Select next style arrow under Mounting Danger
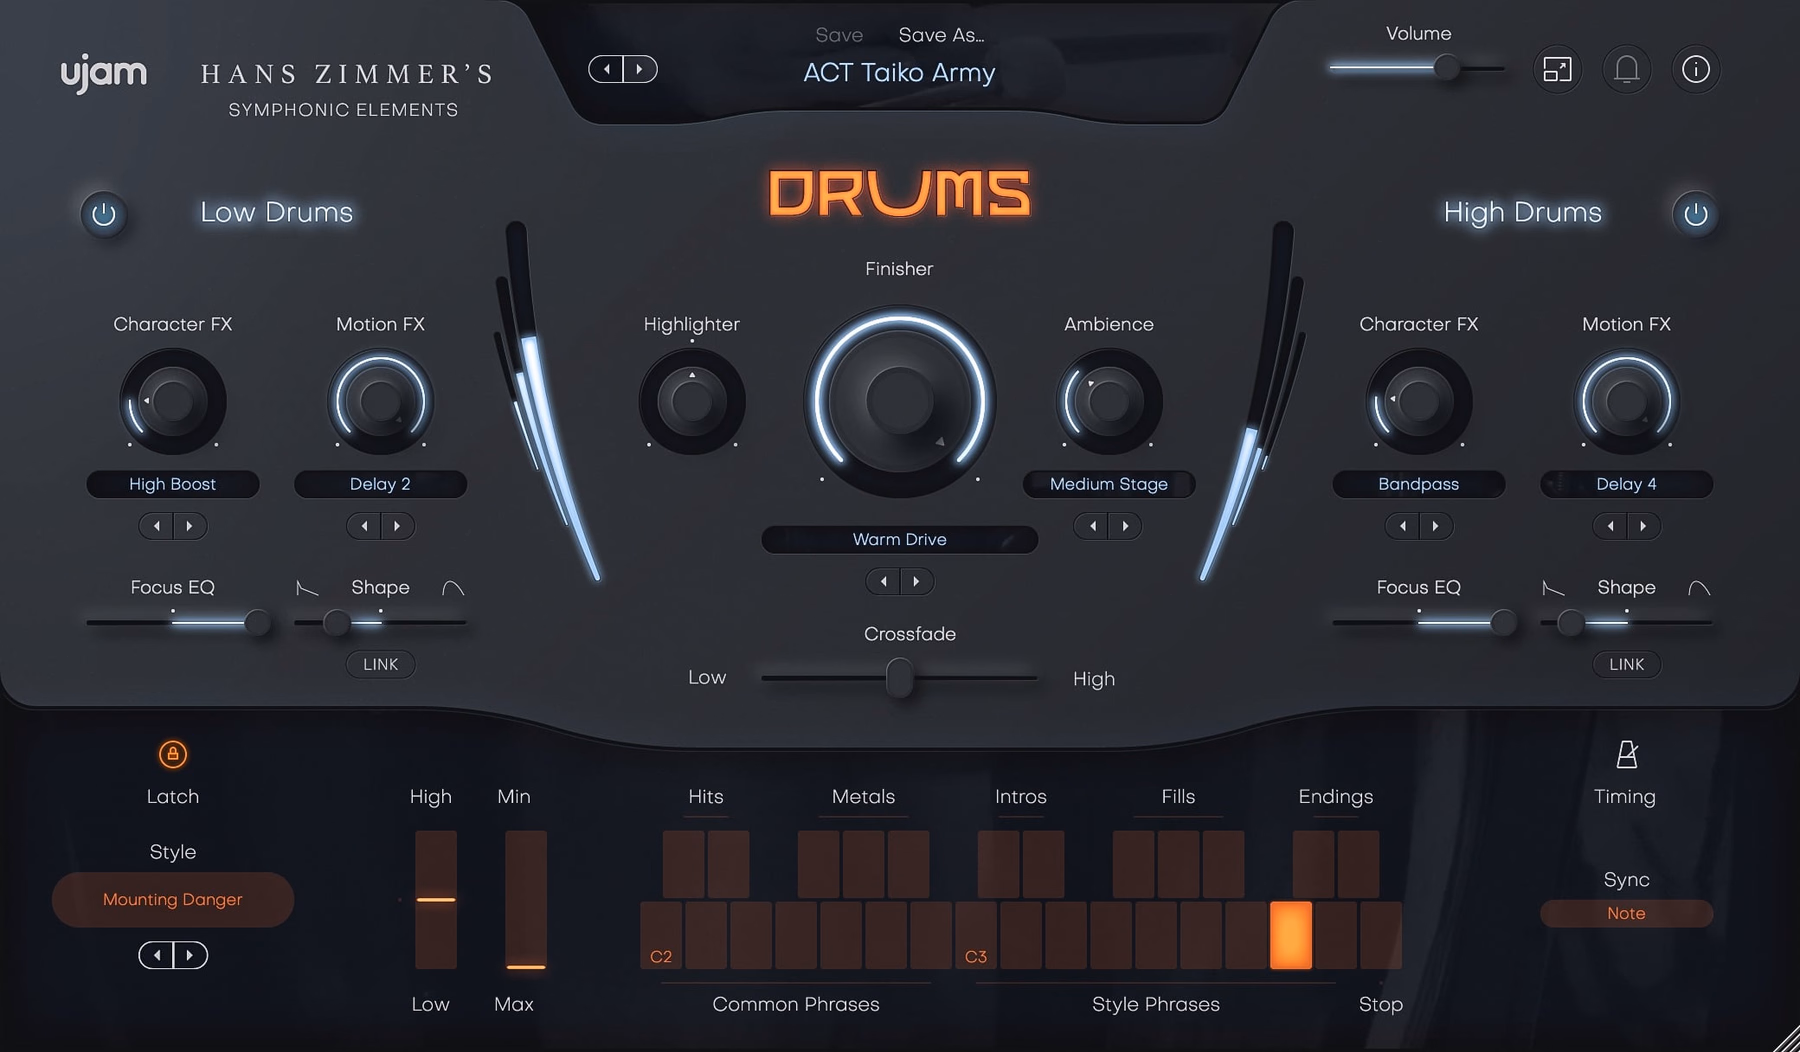 190,956
